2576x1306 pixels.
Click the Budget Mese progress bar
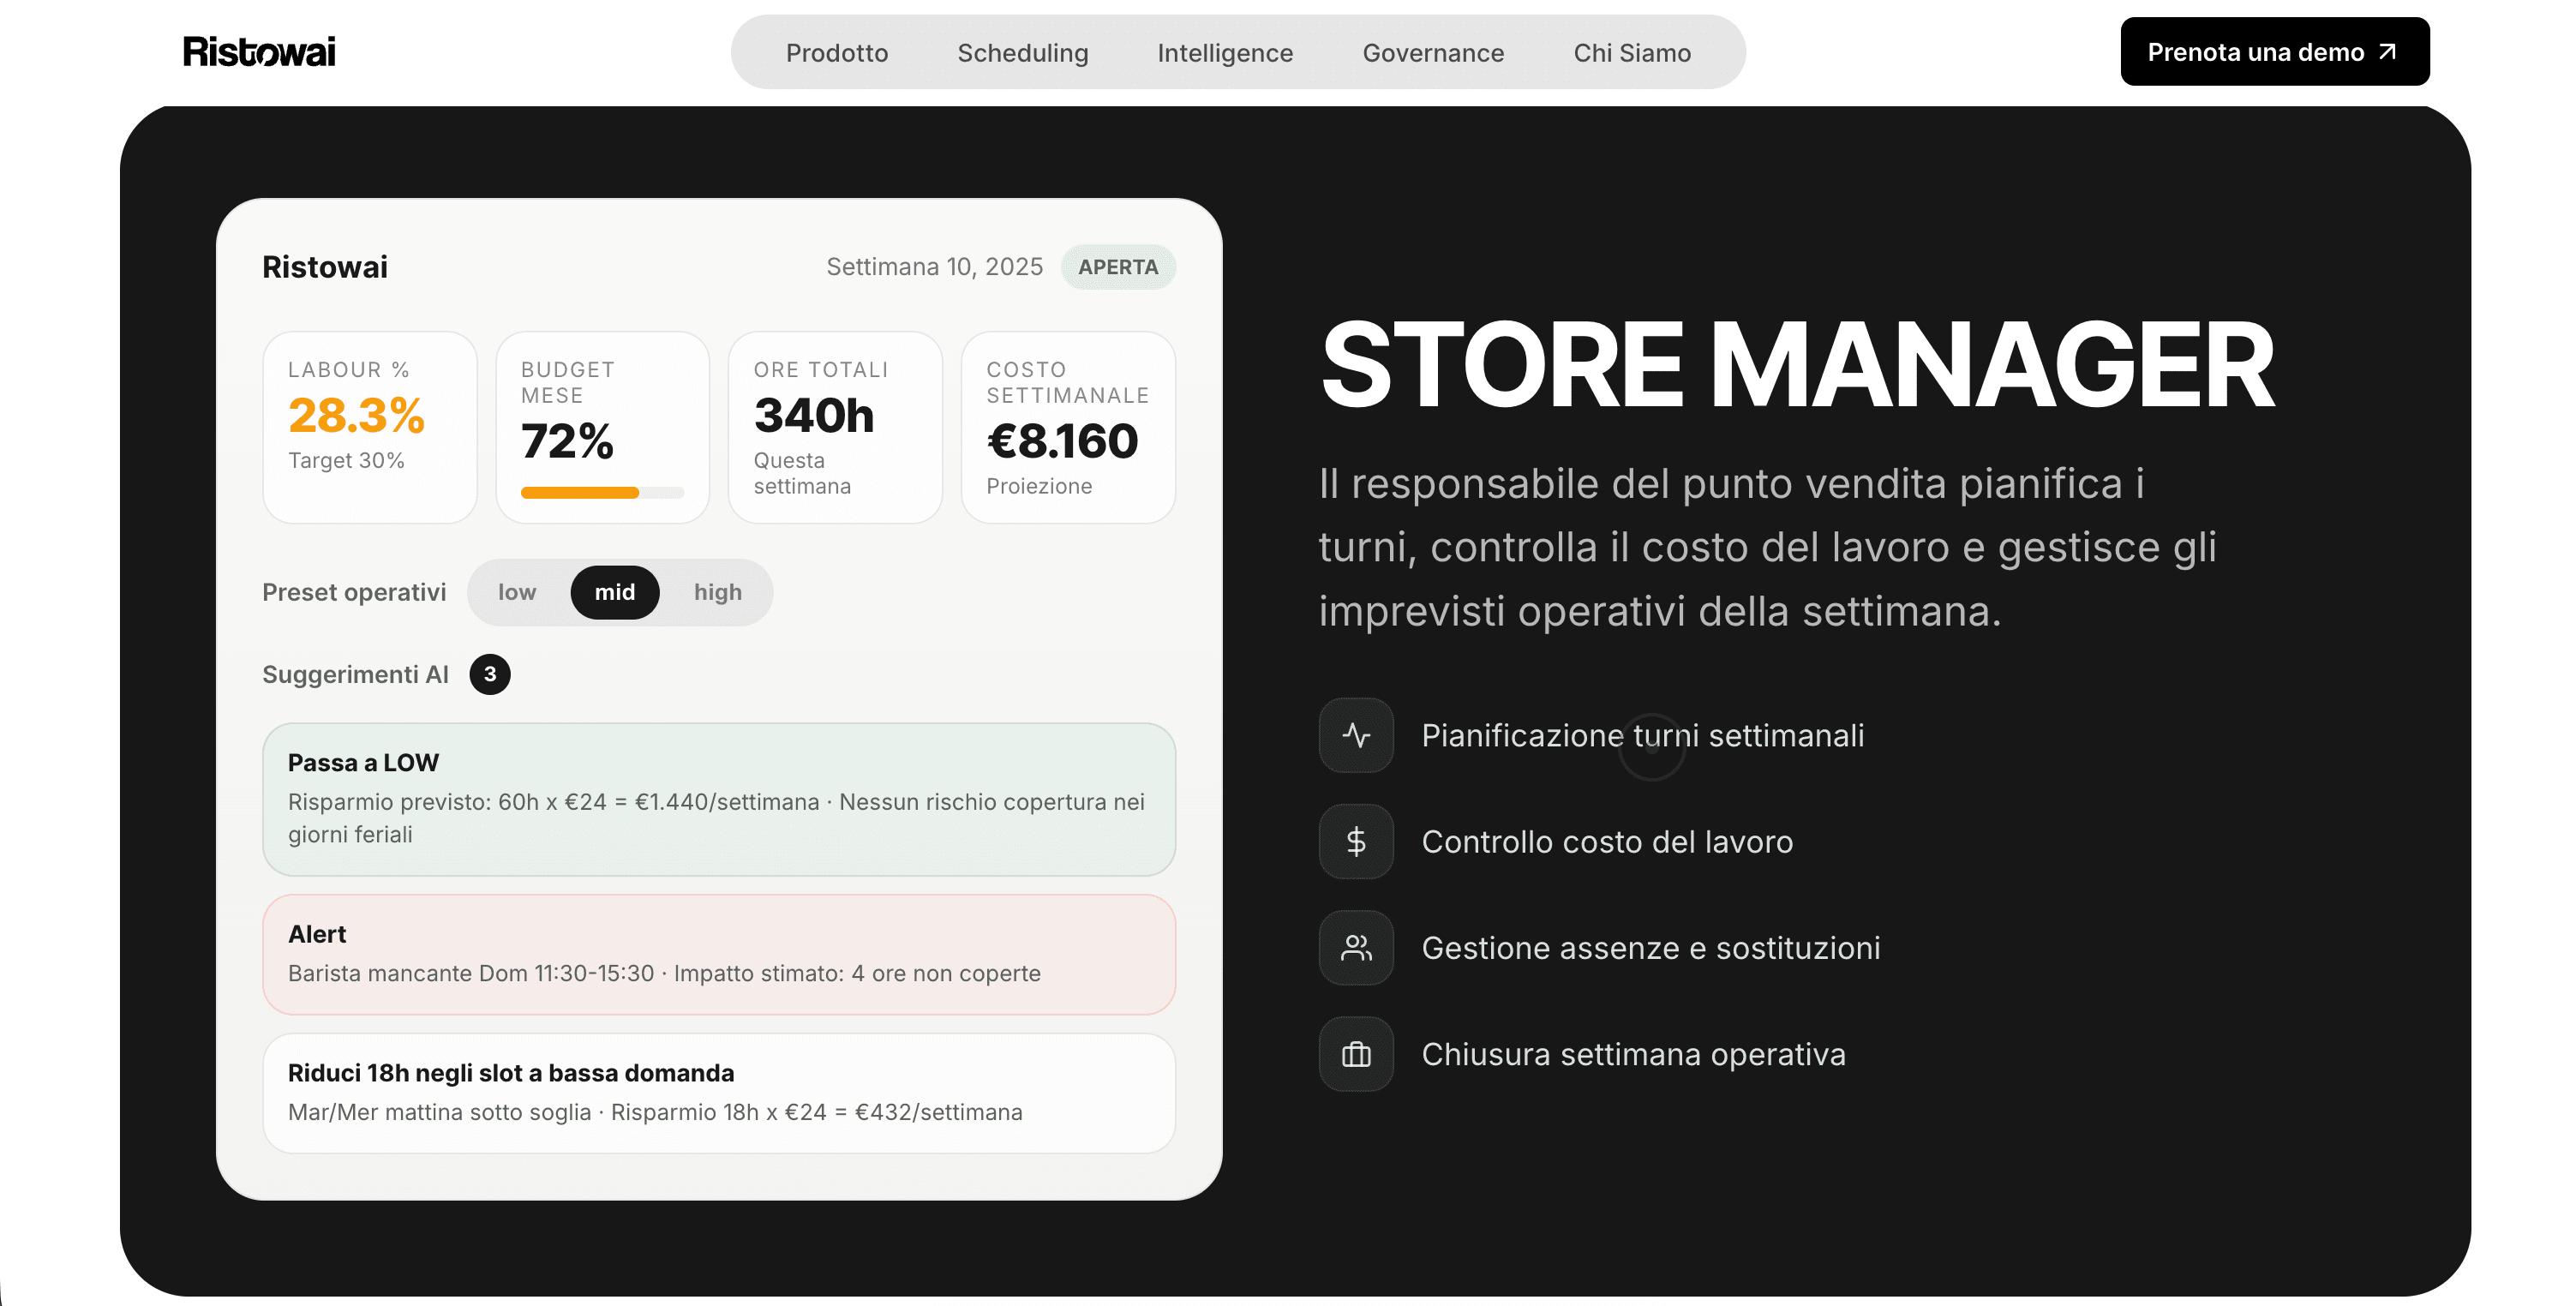click(x=602, y=493)
